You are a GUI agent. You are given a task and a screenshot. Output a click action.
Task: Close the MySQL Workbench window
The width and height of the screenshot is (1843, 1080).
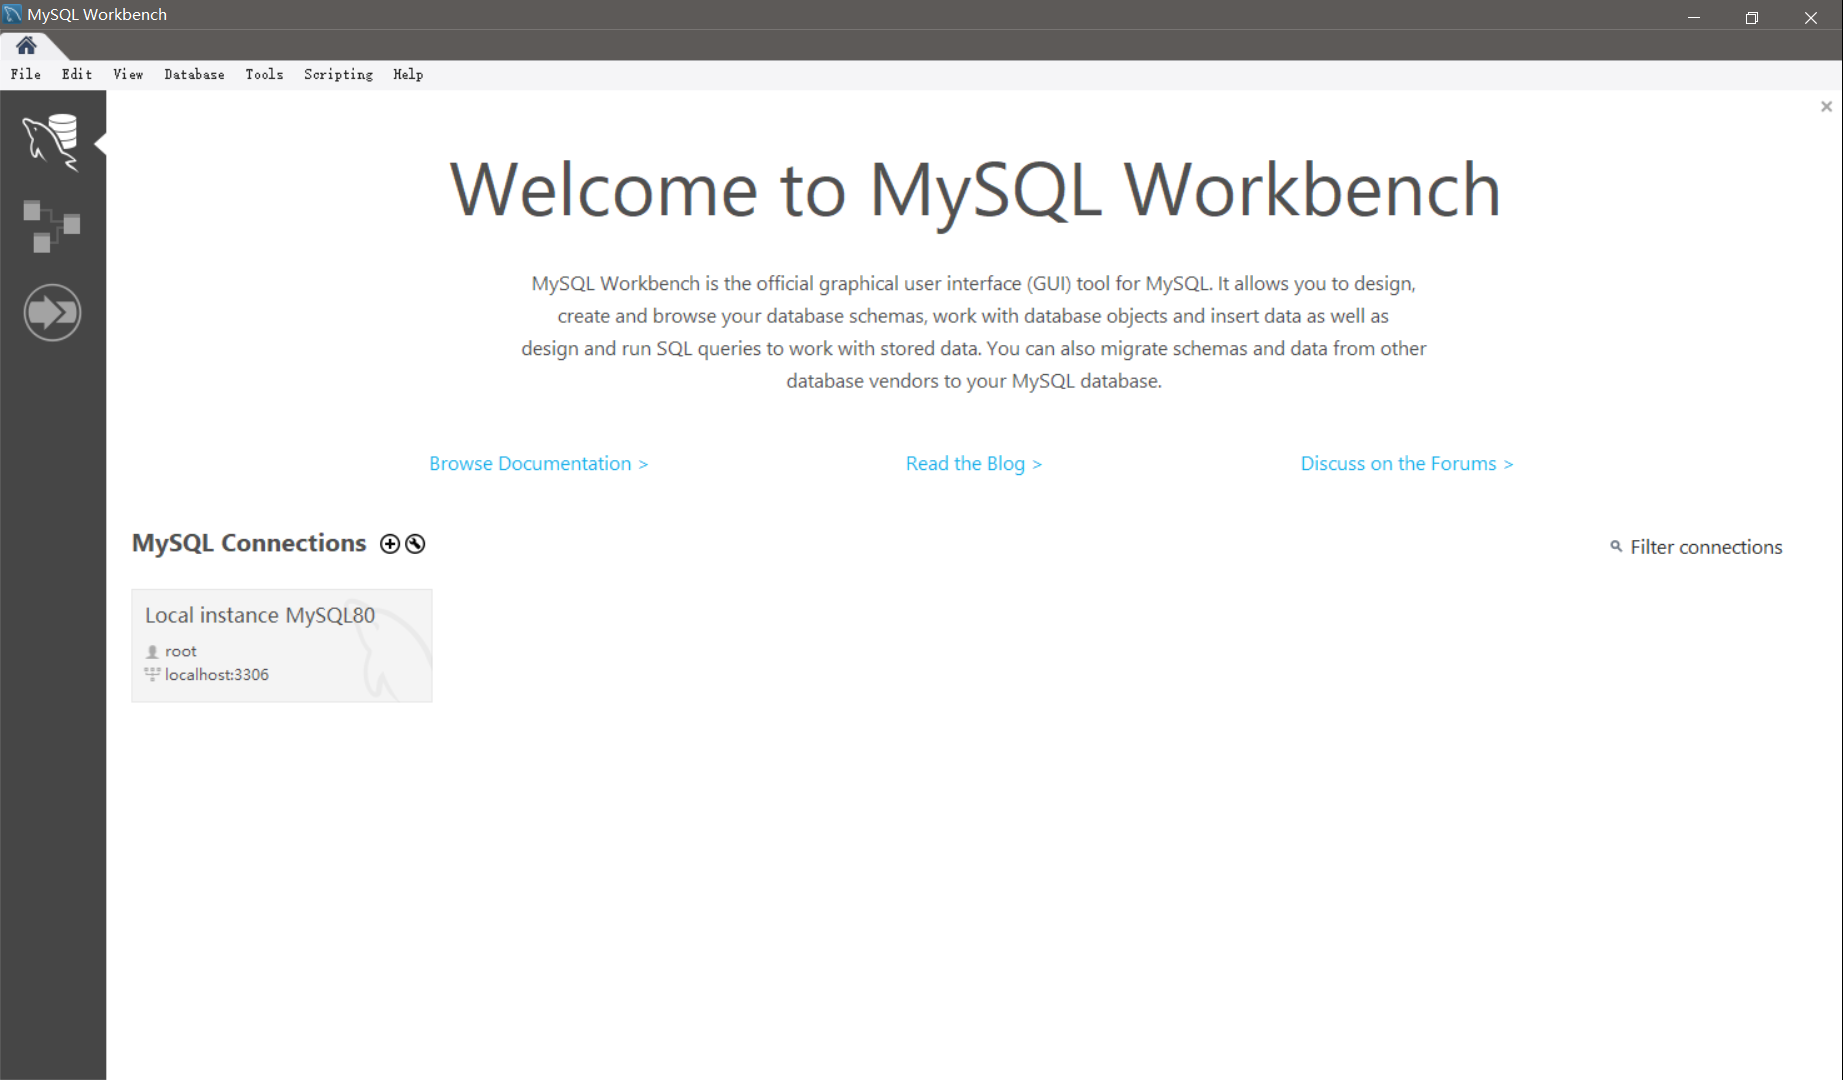[1811, 17]
